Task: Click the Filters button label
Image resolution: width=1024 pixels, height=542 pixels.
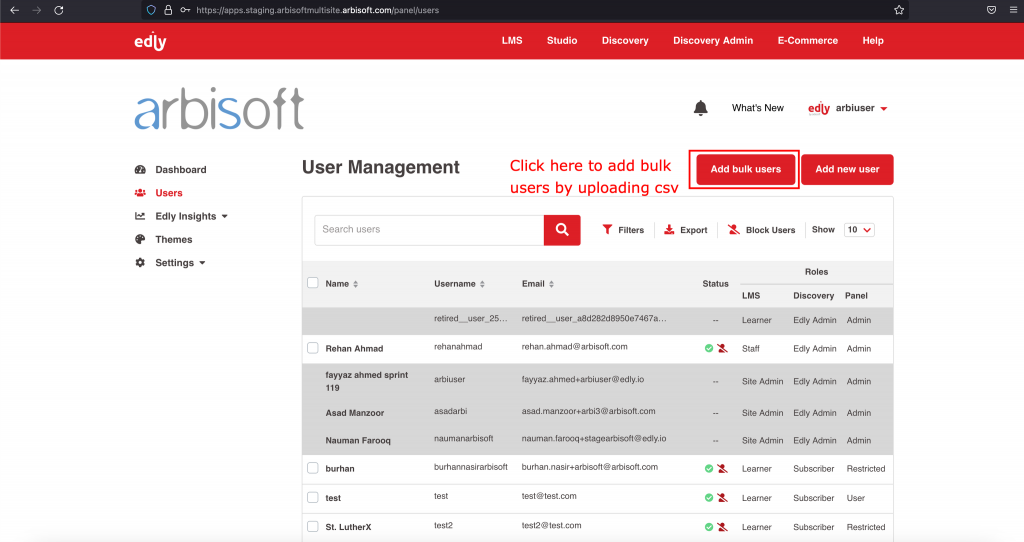Action: tap(631, 230)
